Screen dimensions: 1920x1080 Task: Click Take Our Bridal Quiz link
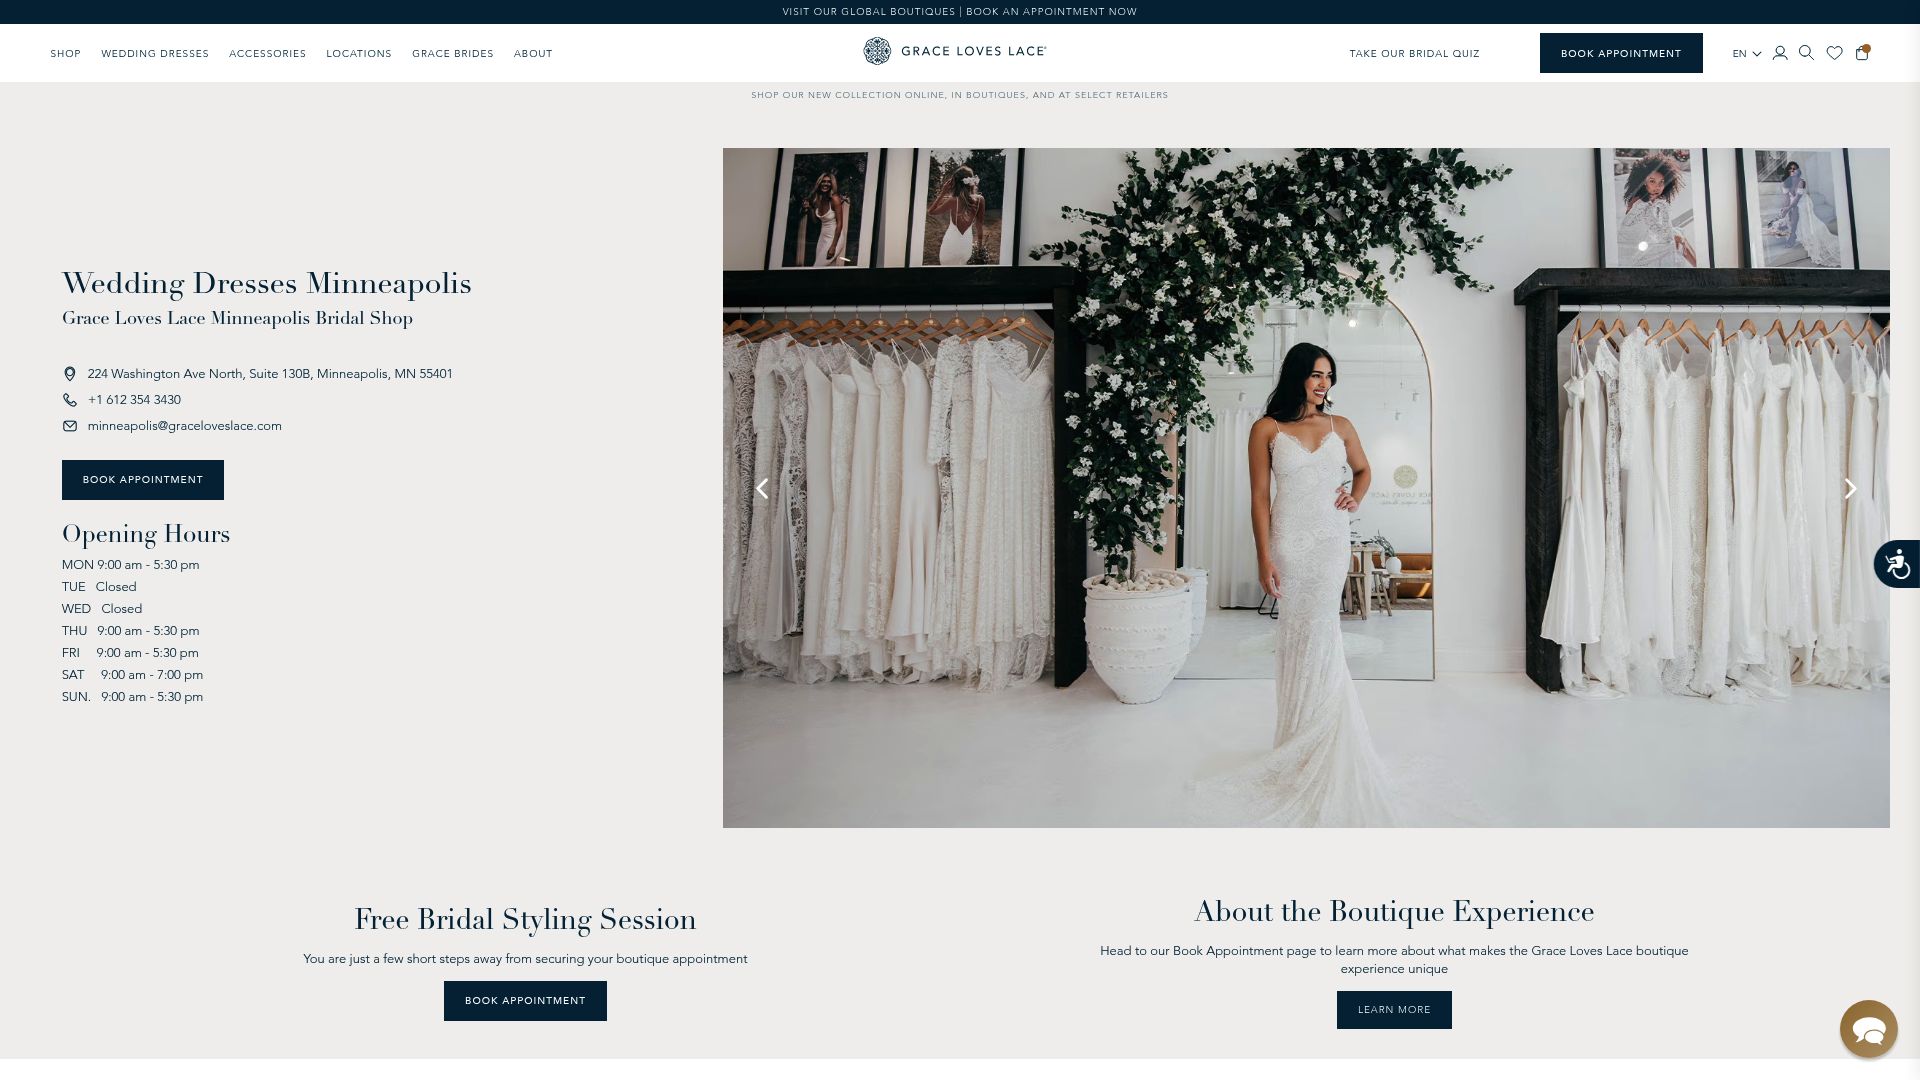1414,54
